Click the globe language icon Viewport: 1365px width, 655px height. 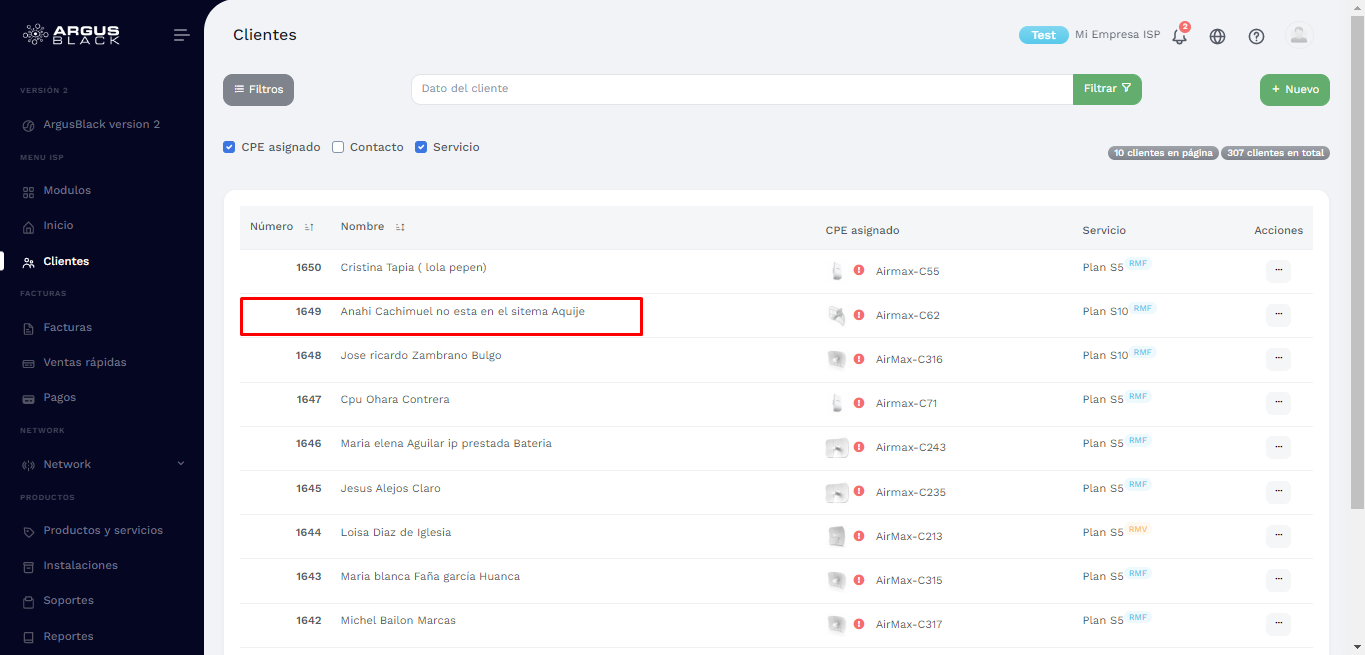[x=1217, y=36]
